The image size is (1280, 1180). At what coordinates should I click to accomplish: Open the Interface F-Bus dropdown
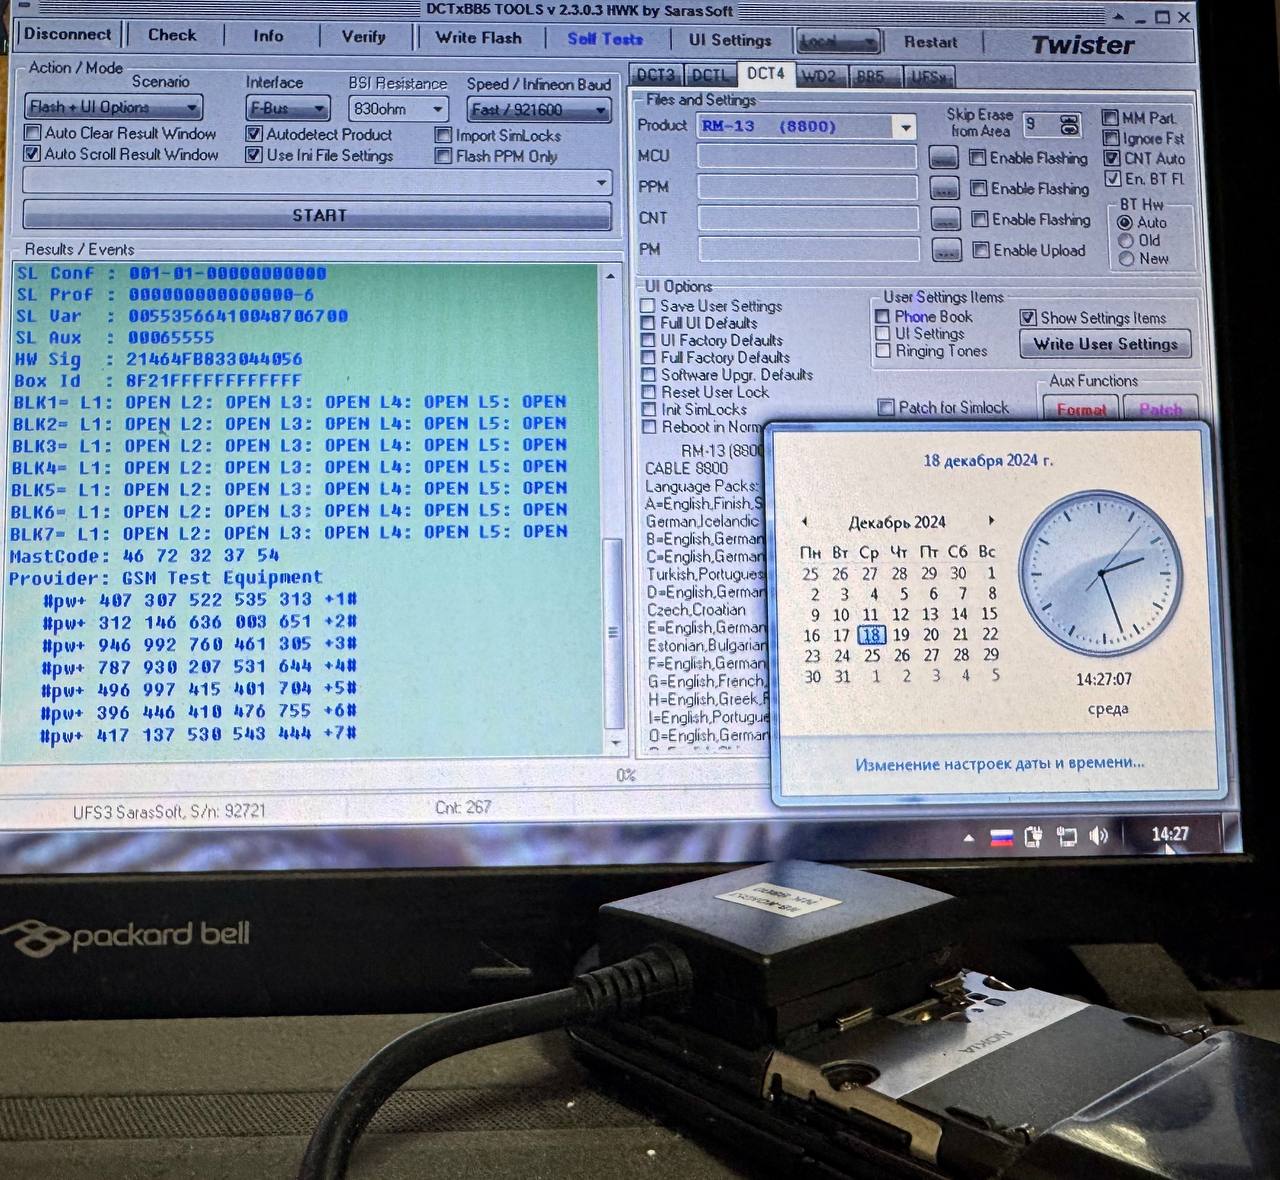pyautogui.click(x=288, y=108)
